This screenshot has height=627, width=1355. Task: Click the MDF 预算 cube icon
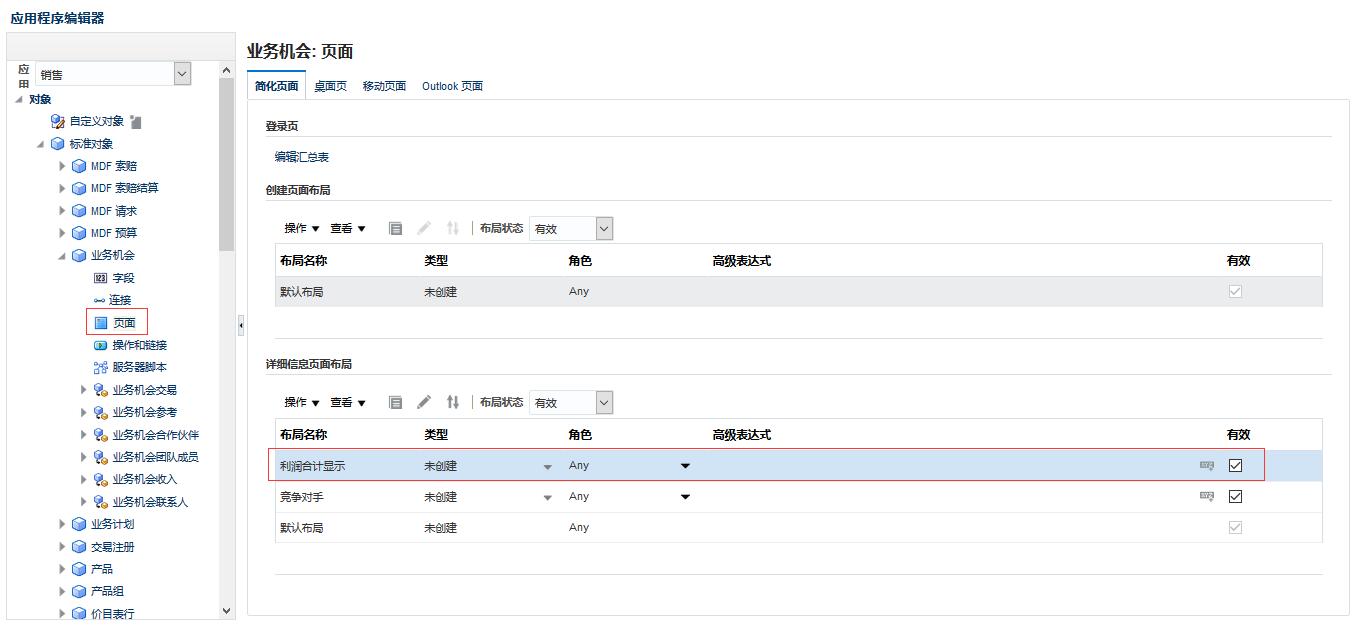point(80,233)
